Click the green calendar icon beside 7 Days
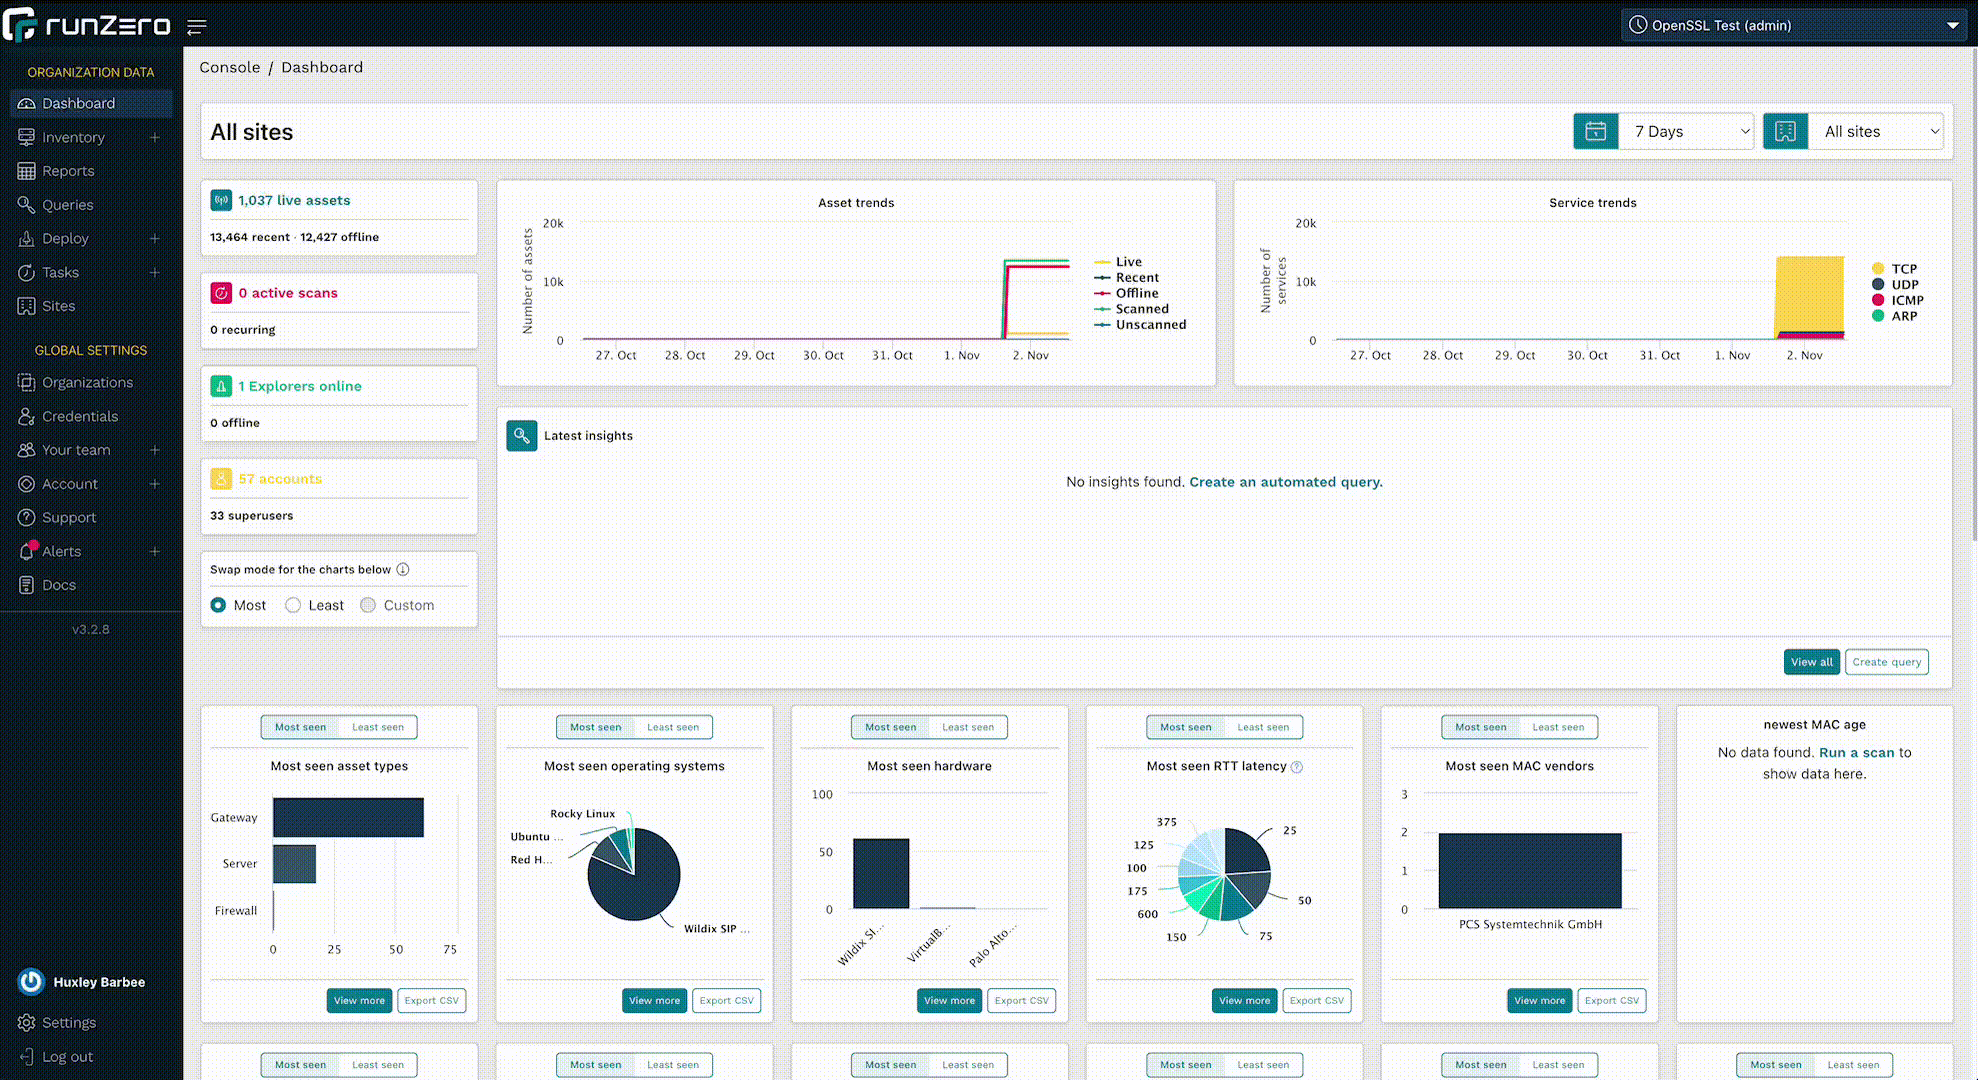The height and width of the screenshot is (1080, 1978). click(x=1595, y=131)
